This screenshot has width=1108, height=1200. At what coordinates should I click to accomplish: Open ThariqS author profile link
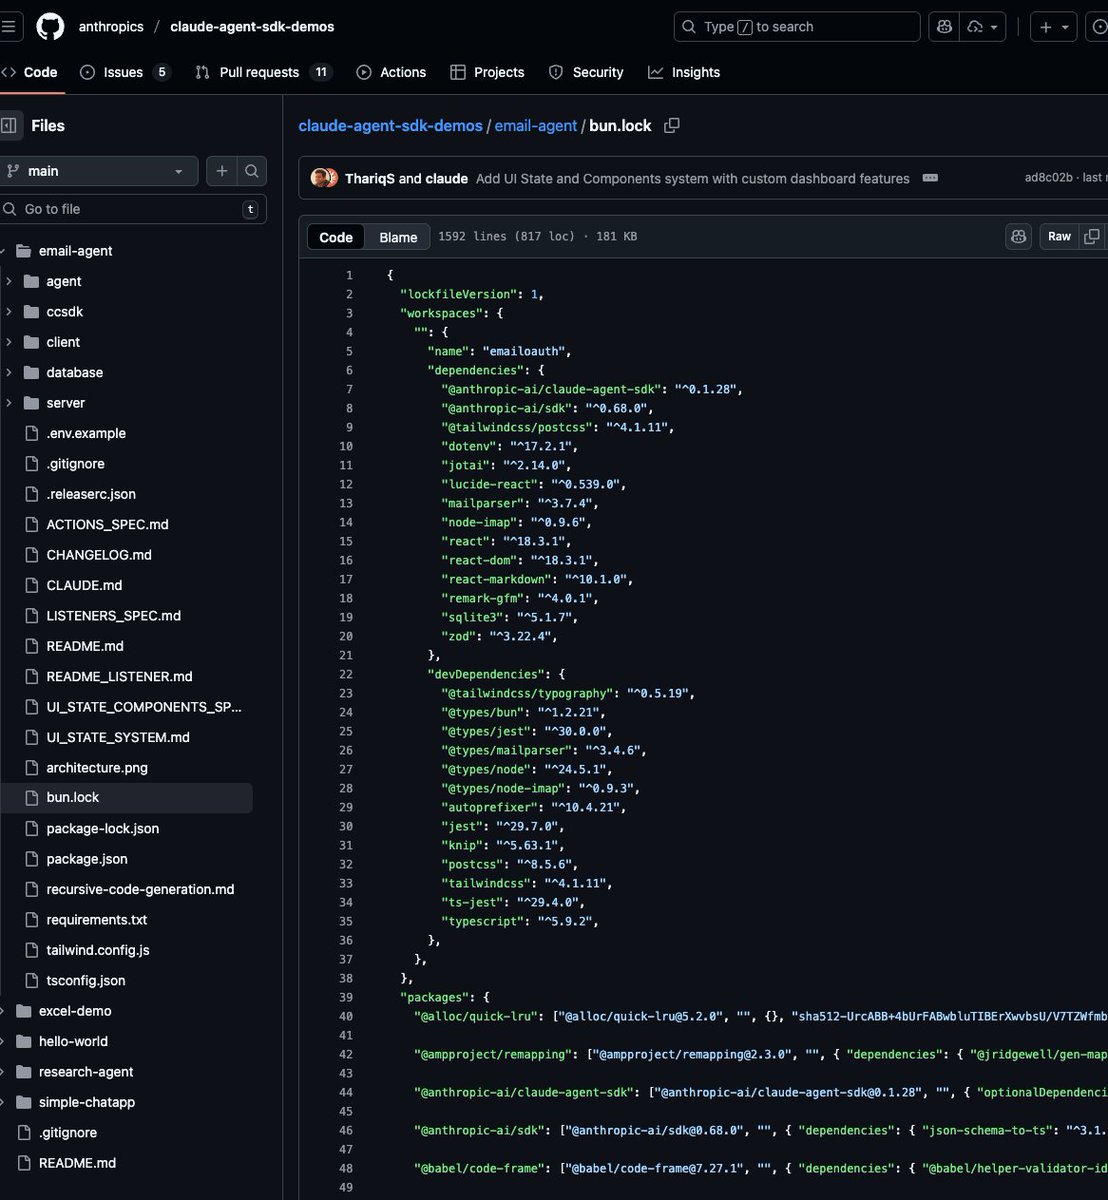370,179
